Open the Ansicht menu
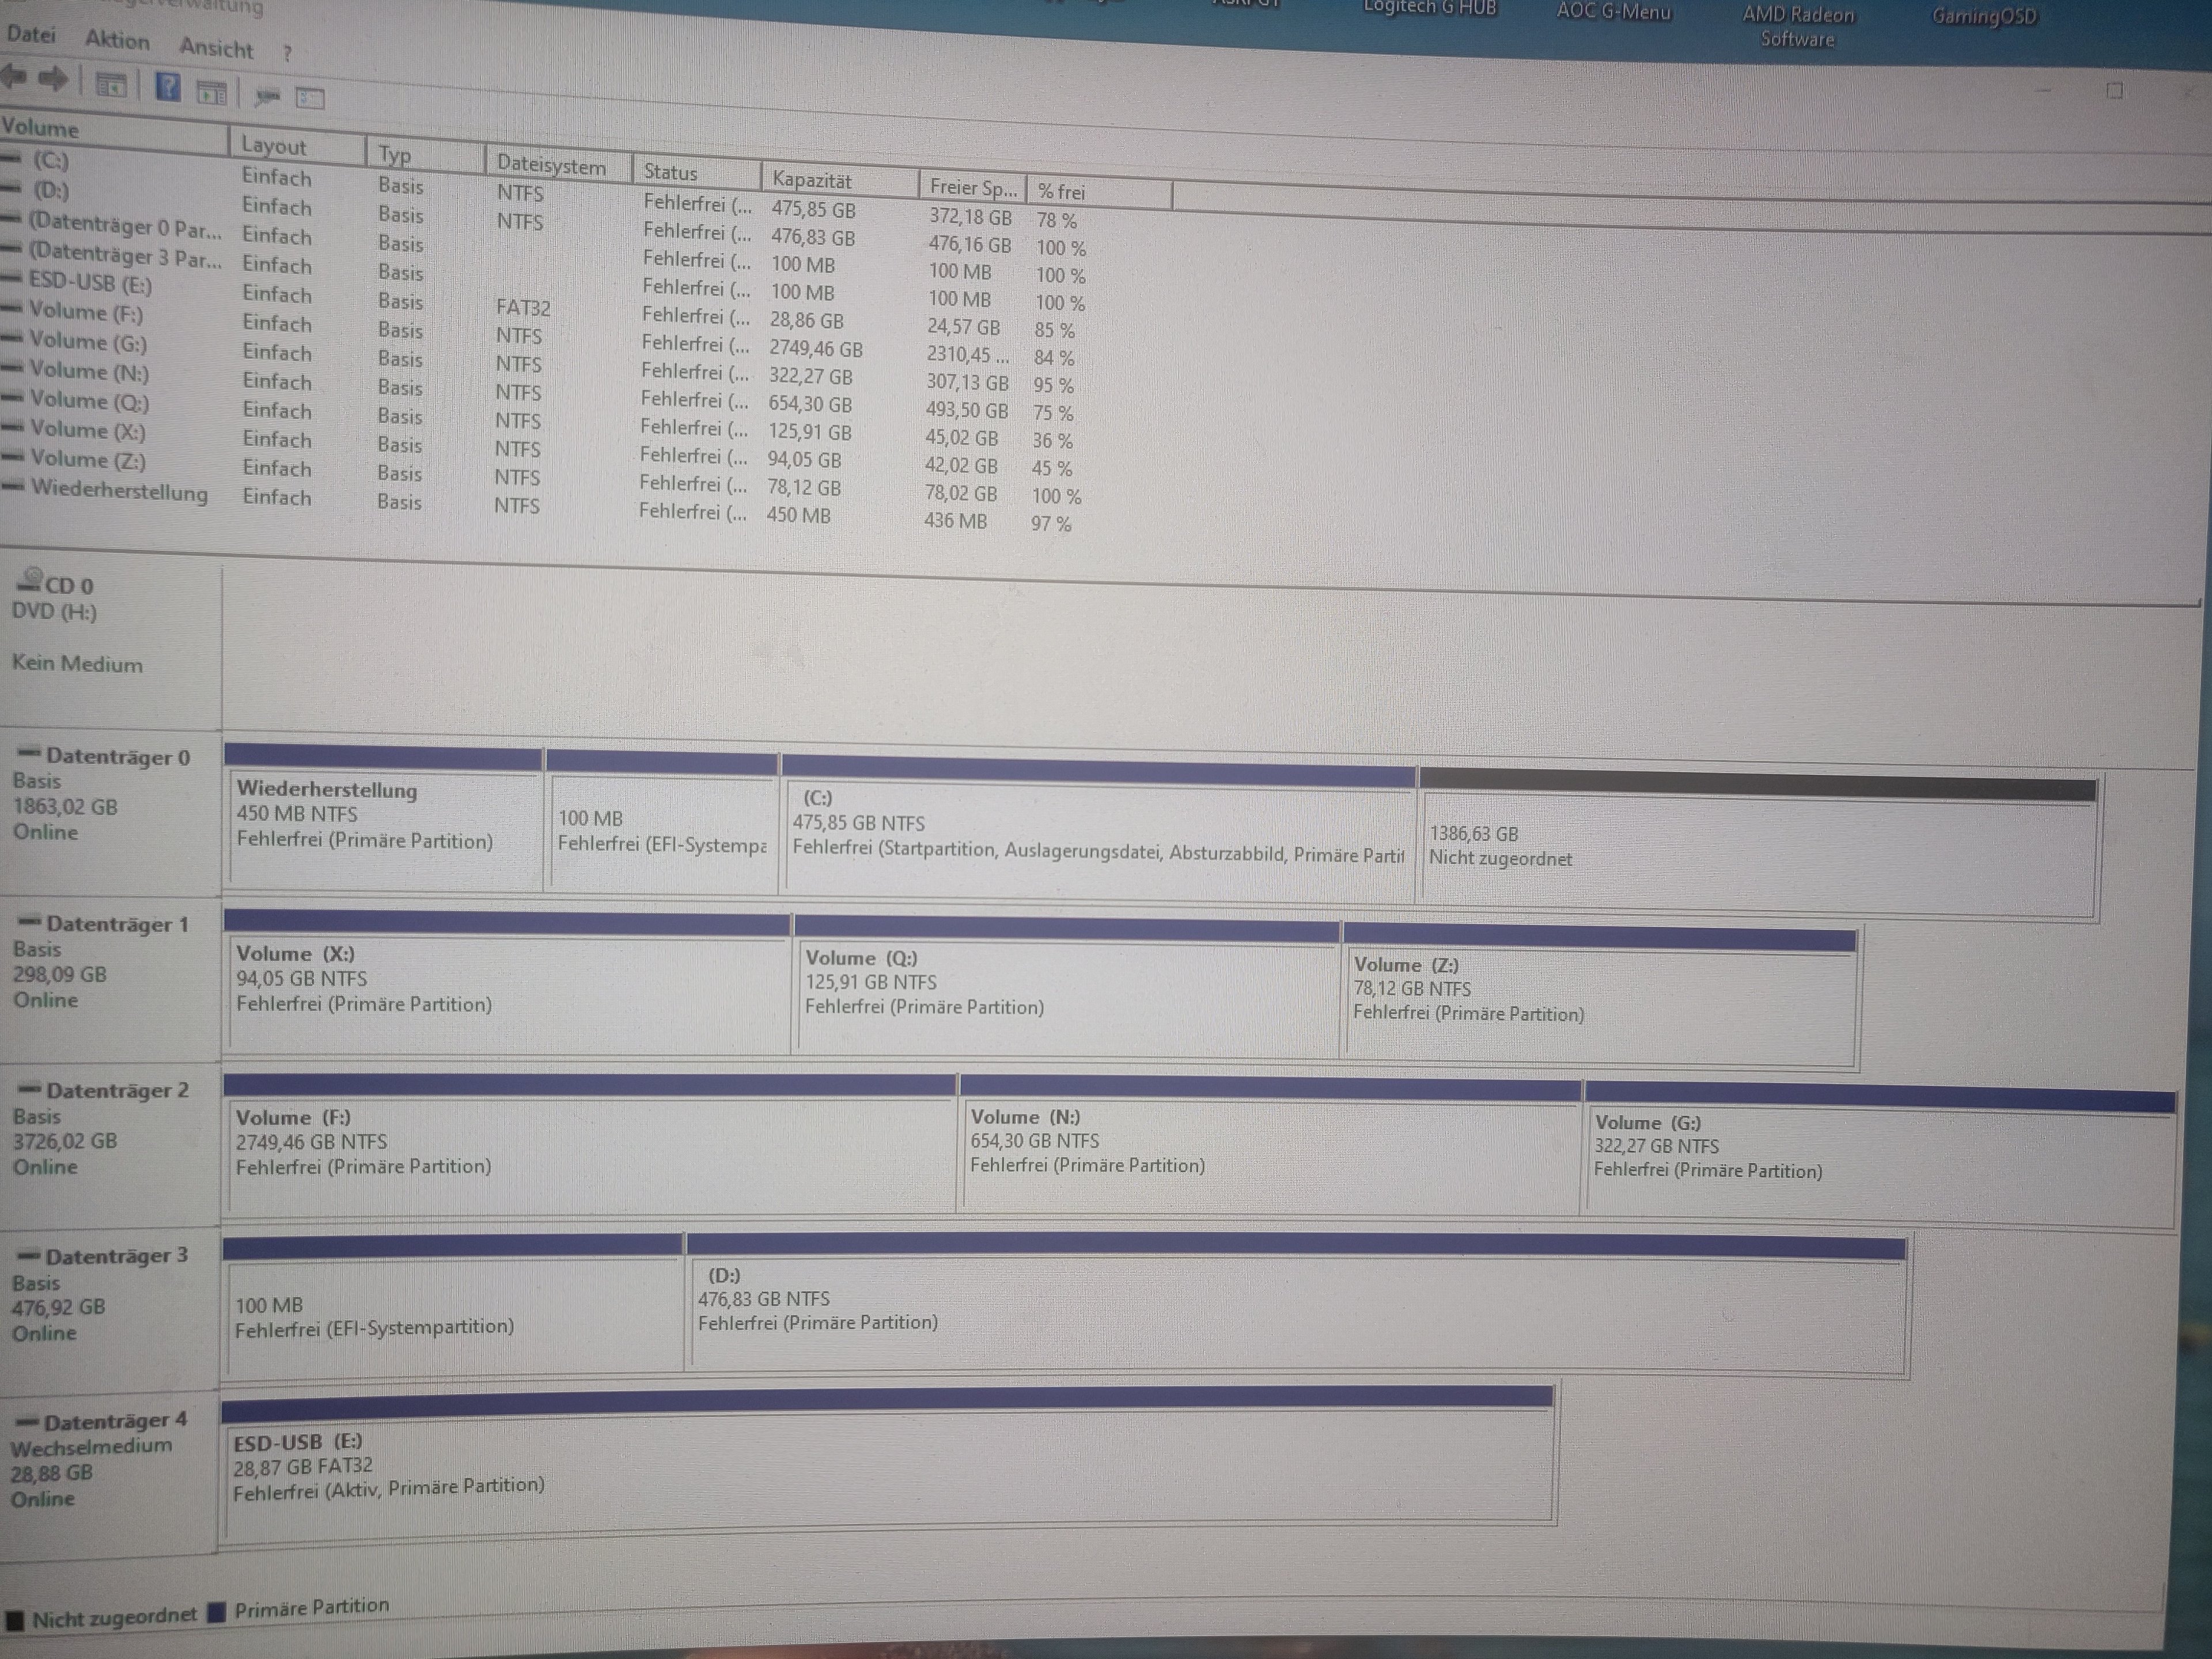The width and height of the screenshot is (2212, 1659). click(216, 47)
